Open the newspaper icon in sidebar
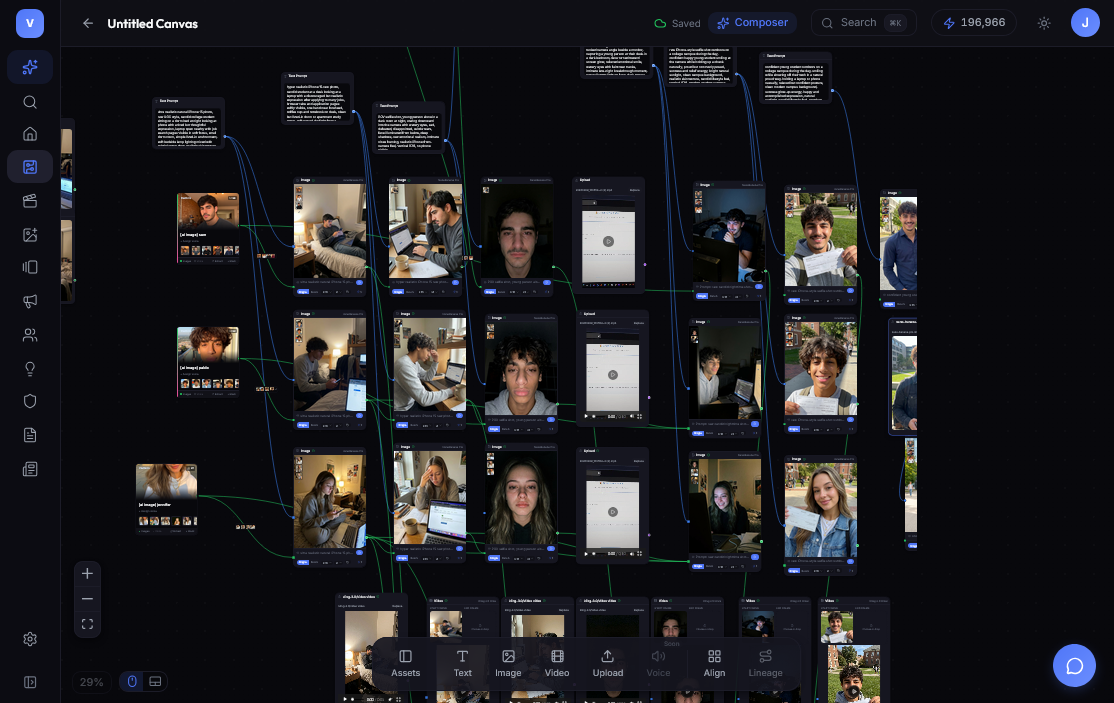 coord(30,469)
